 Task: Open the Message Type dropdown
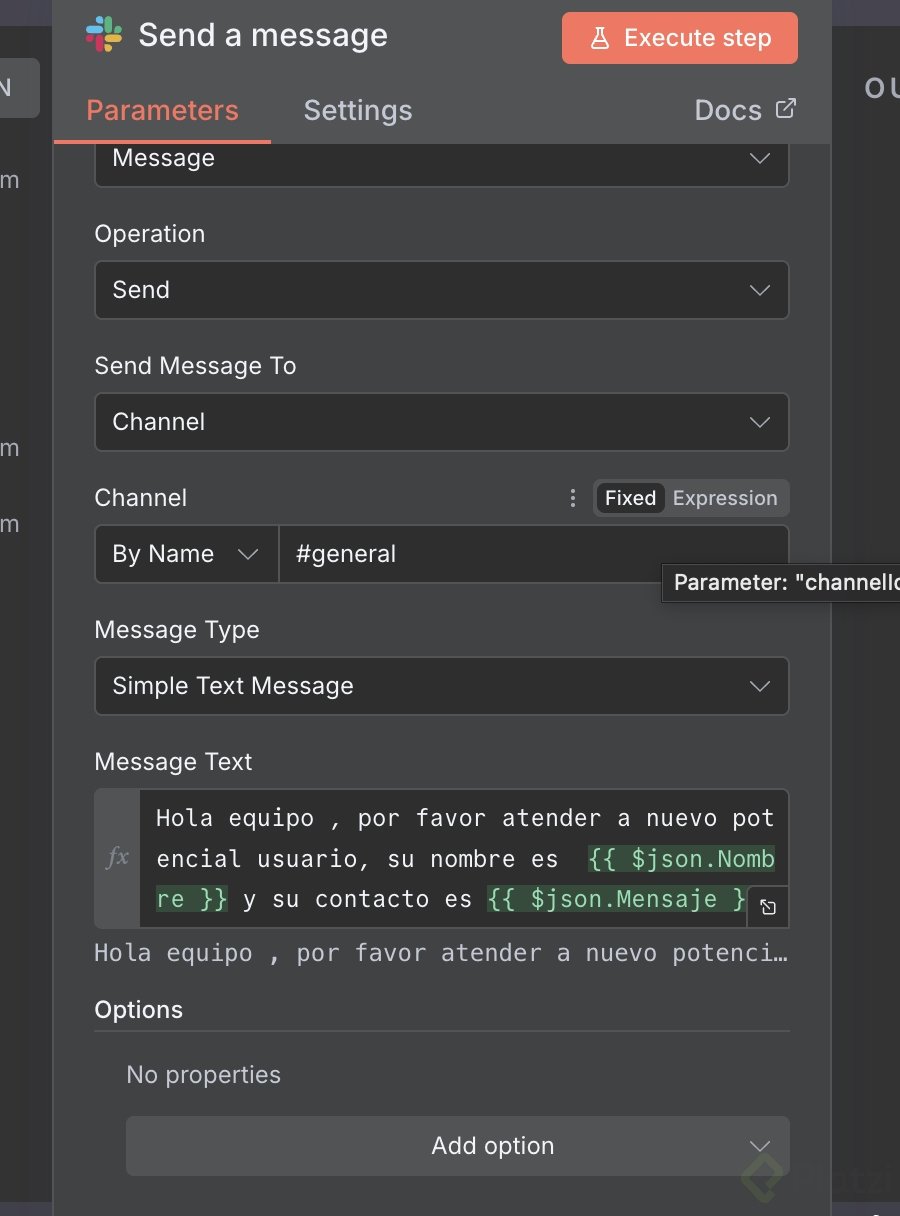coord(441,686)
